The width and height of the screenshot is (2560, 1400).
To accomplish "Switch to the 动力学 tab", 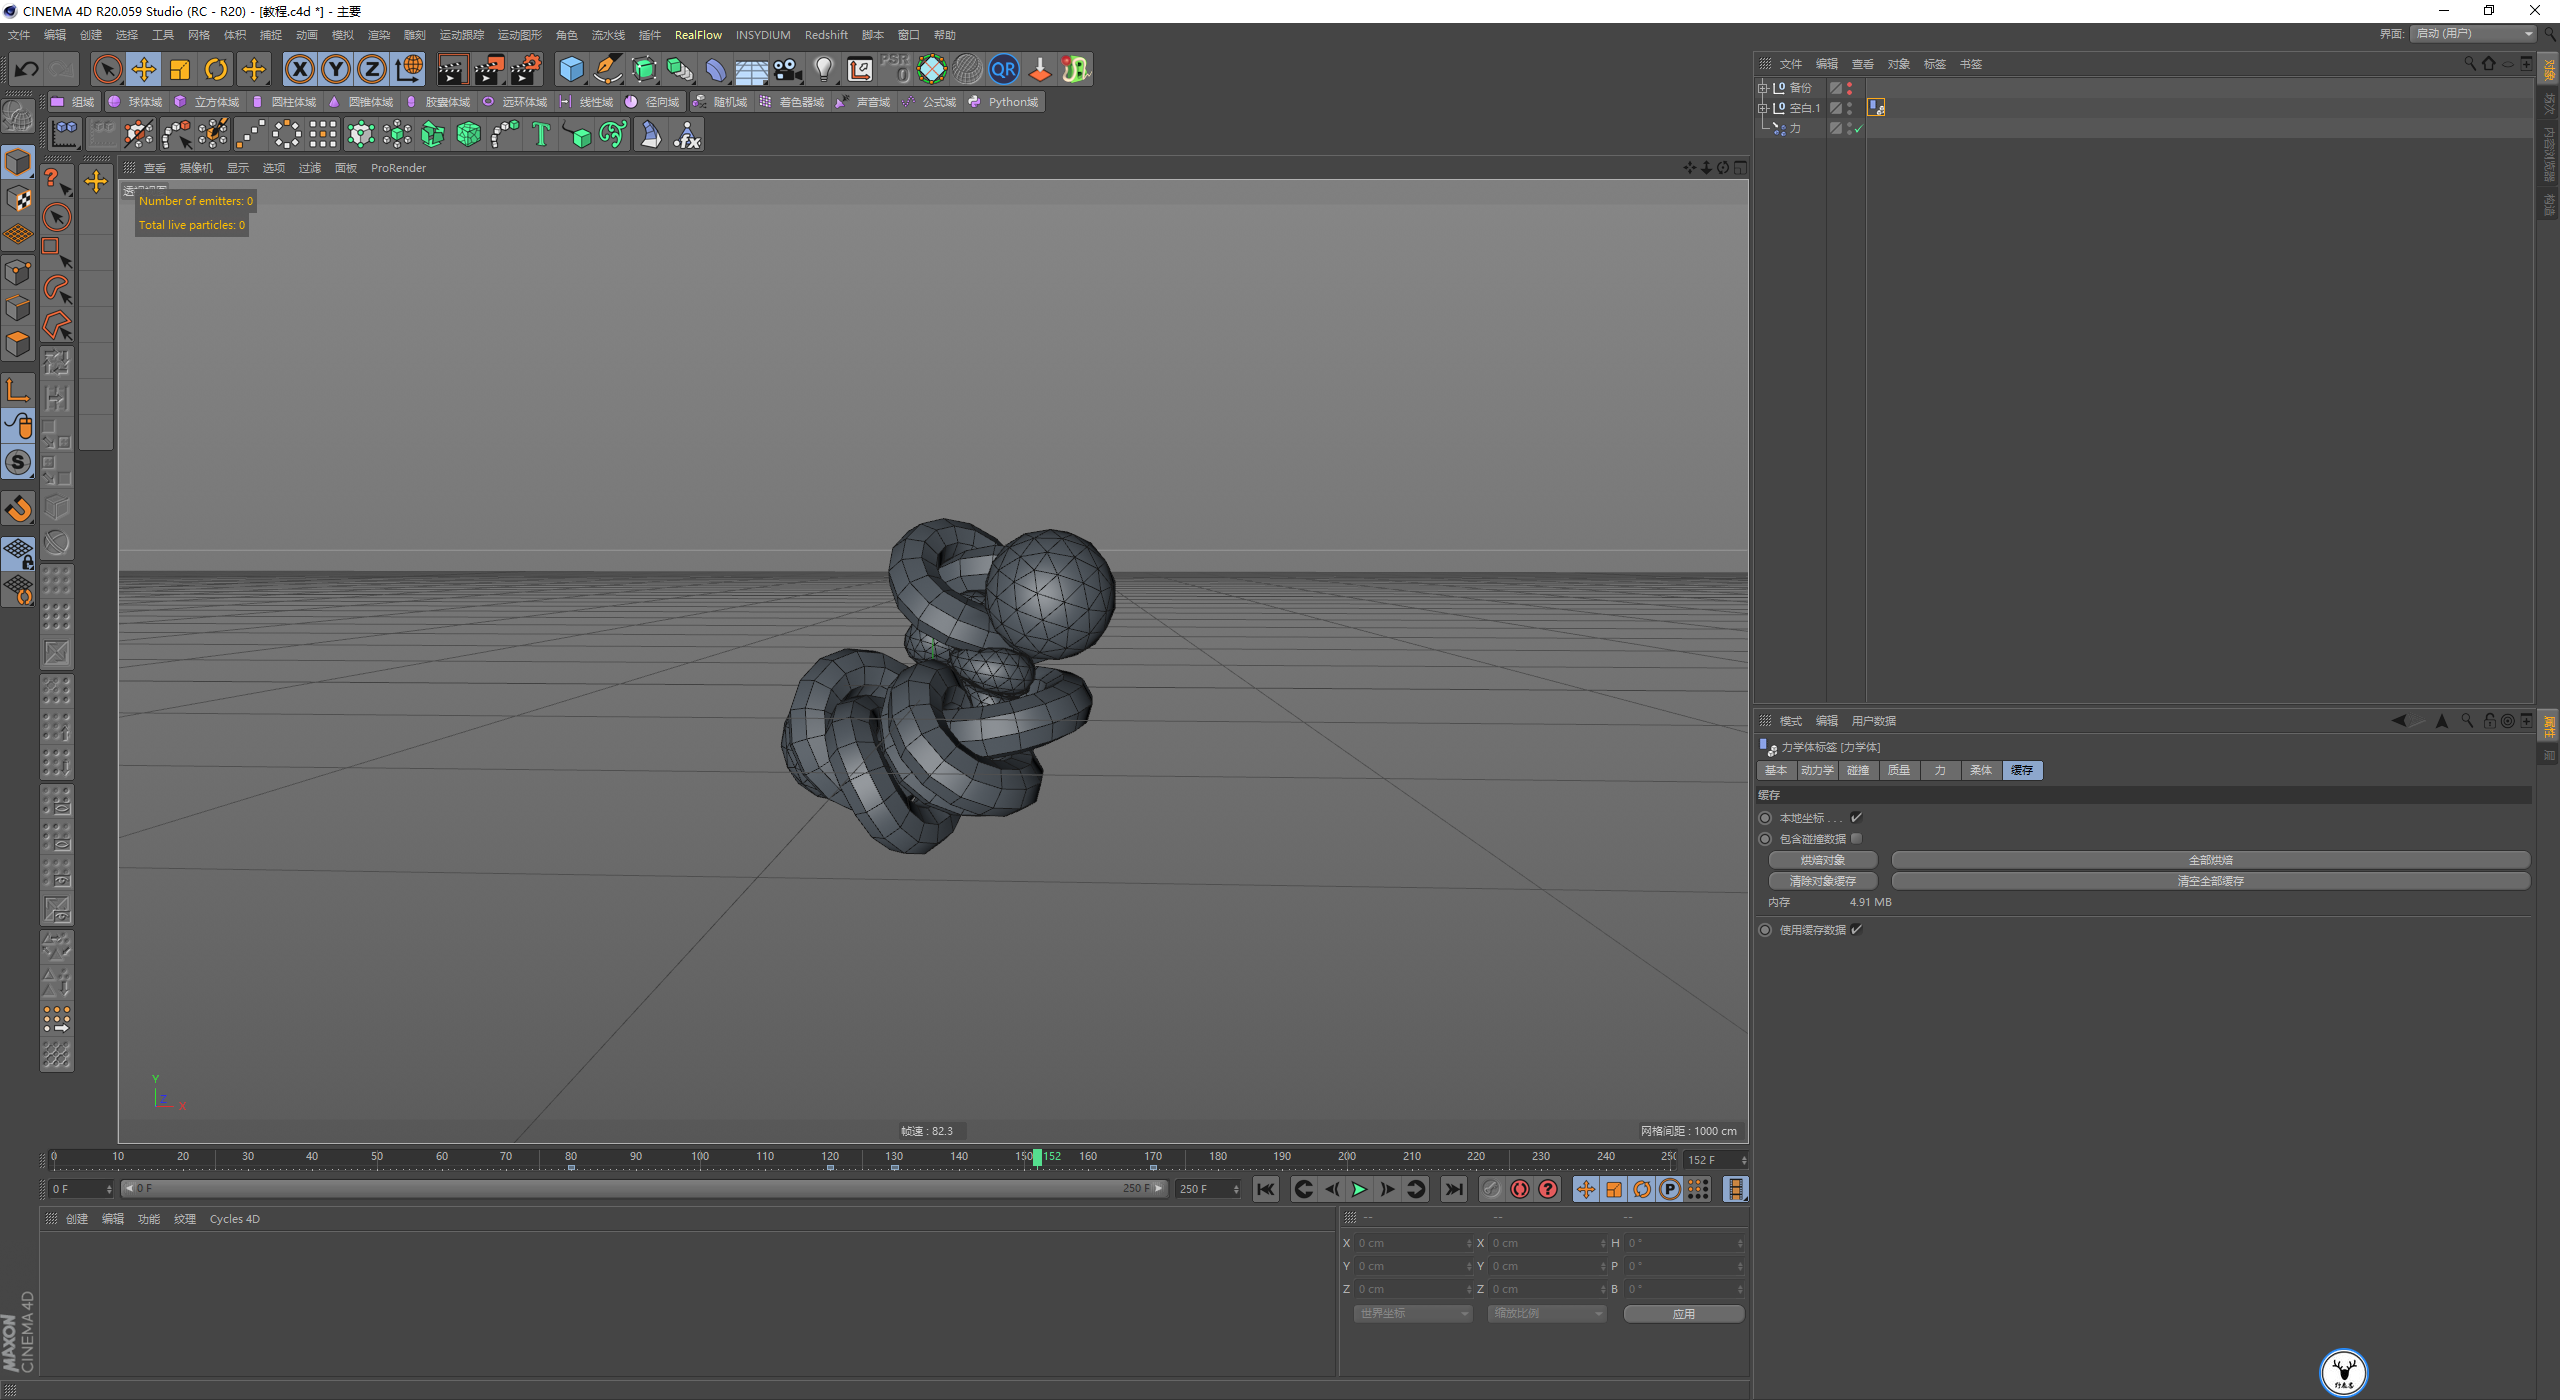I will click(x=1817, y=770).
